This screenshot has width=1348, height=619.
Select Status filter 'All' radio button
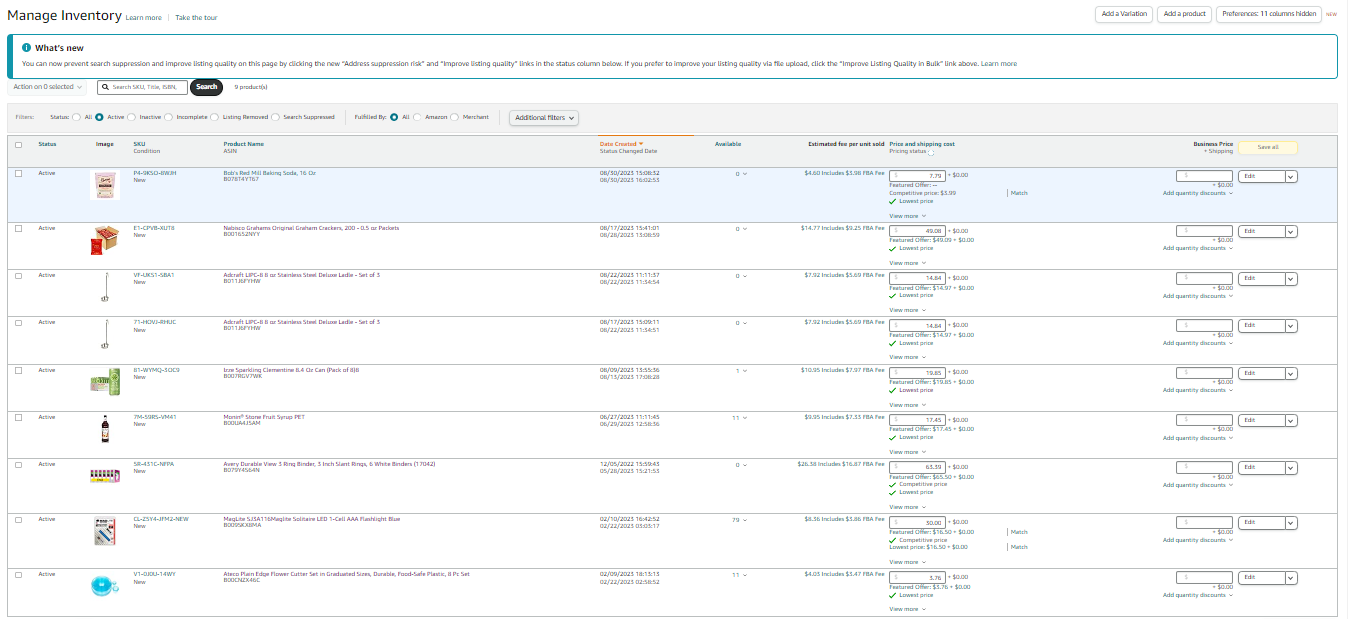[76, 117]
